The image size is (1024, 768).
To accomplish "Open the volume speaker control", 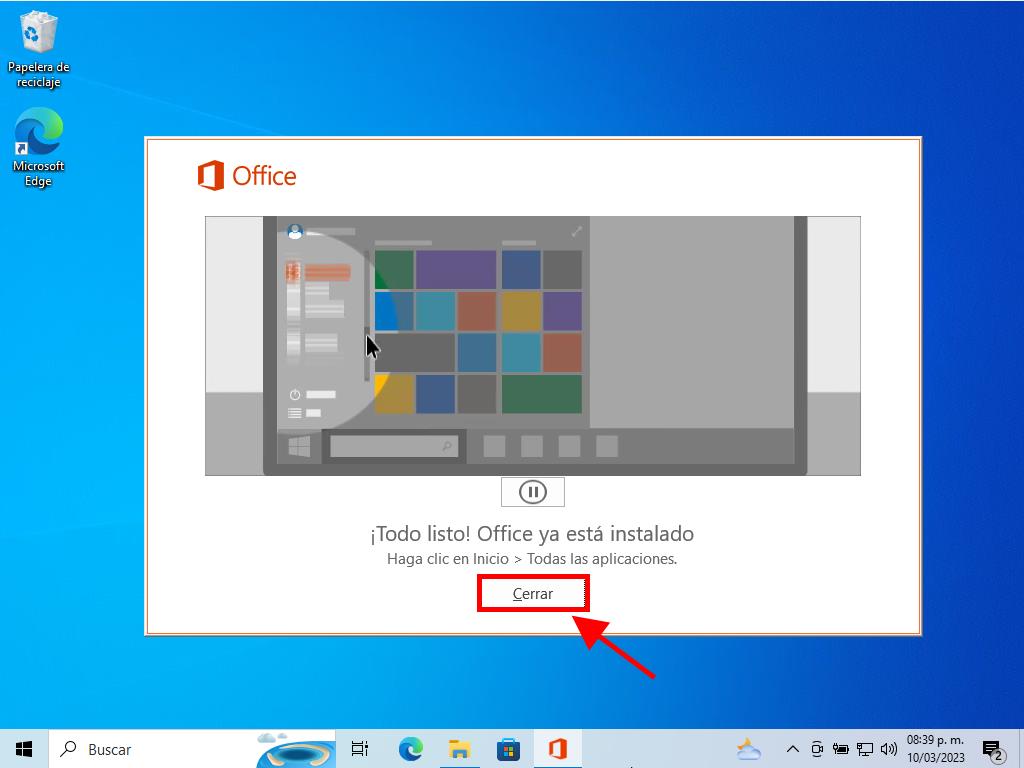I will click(x=888, y=748).
